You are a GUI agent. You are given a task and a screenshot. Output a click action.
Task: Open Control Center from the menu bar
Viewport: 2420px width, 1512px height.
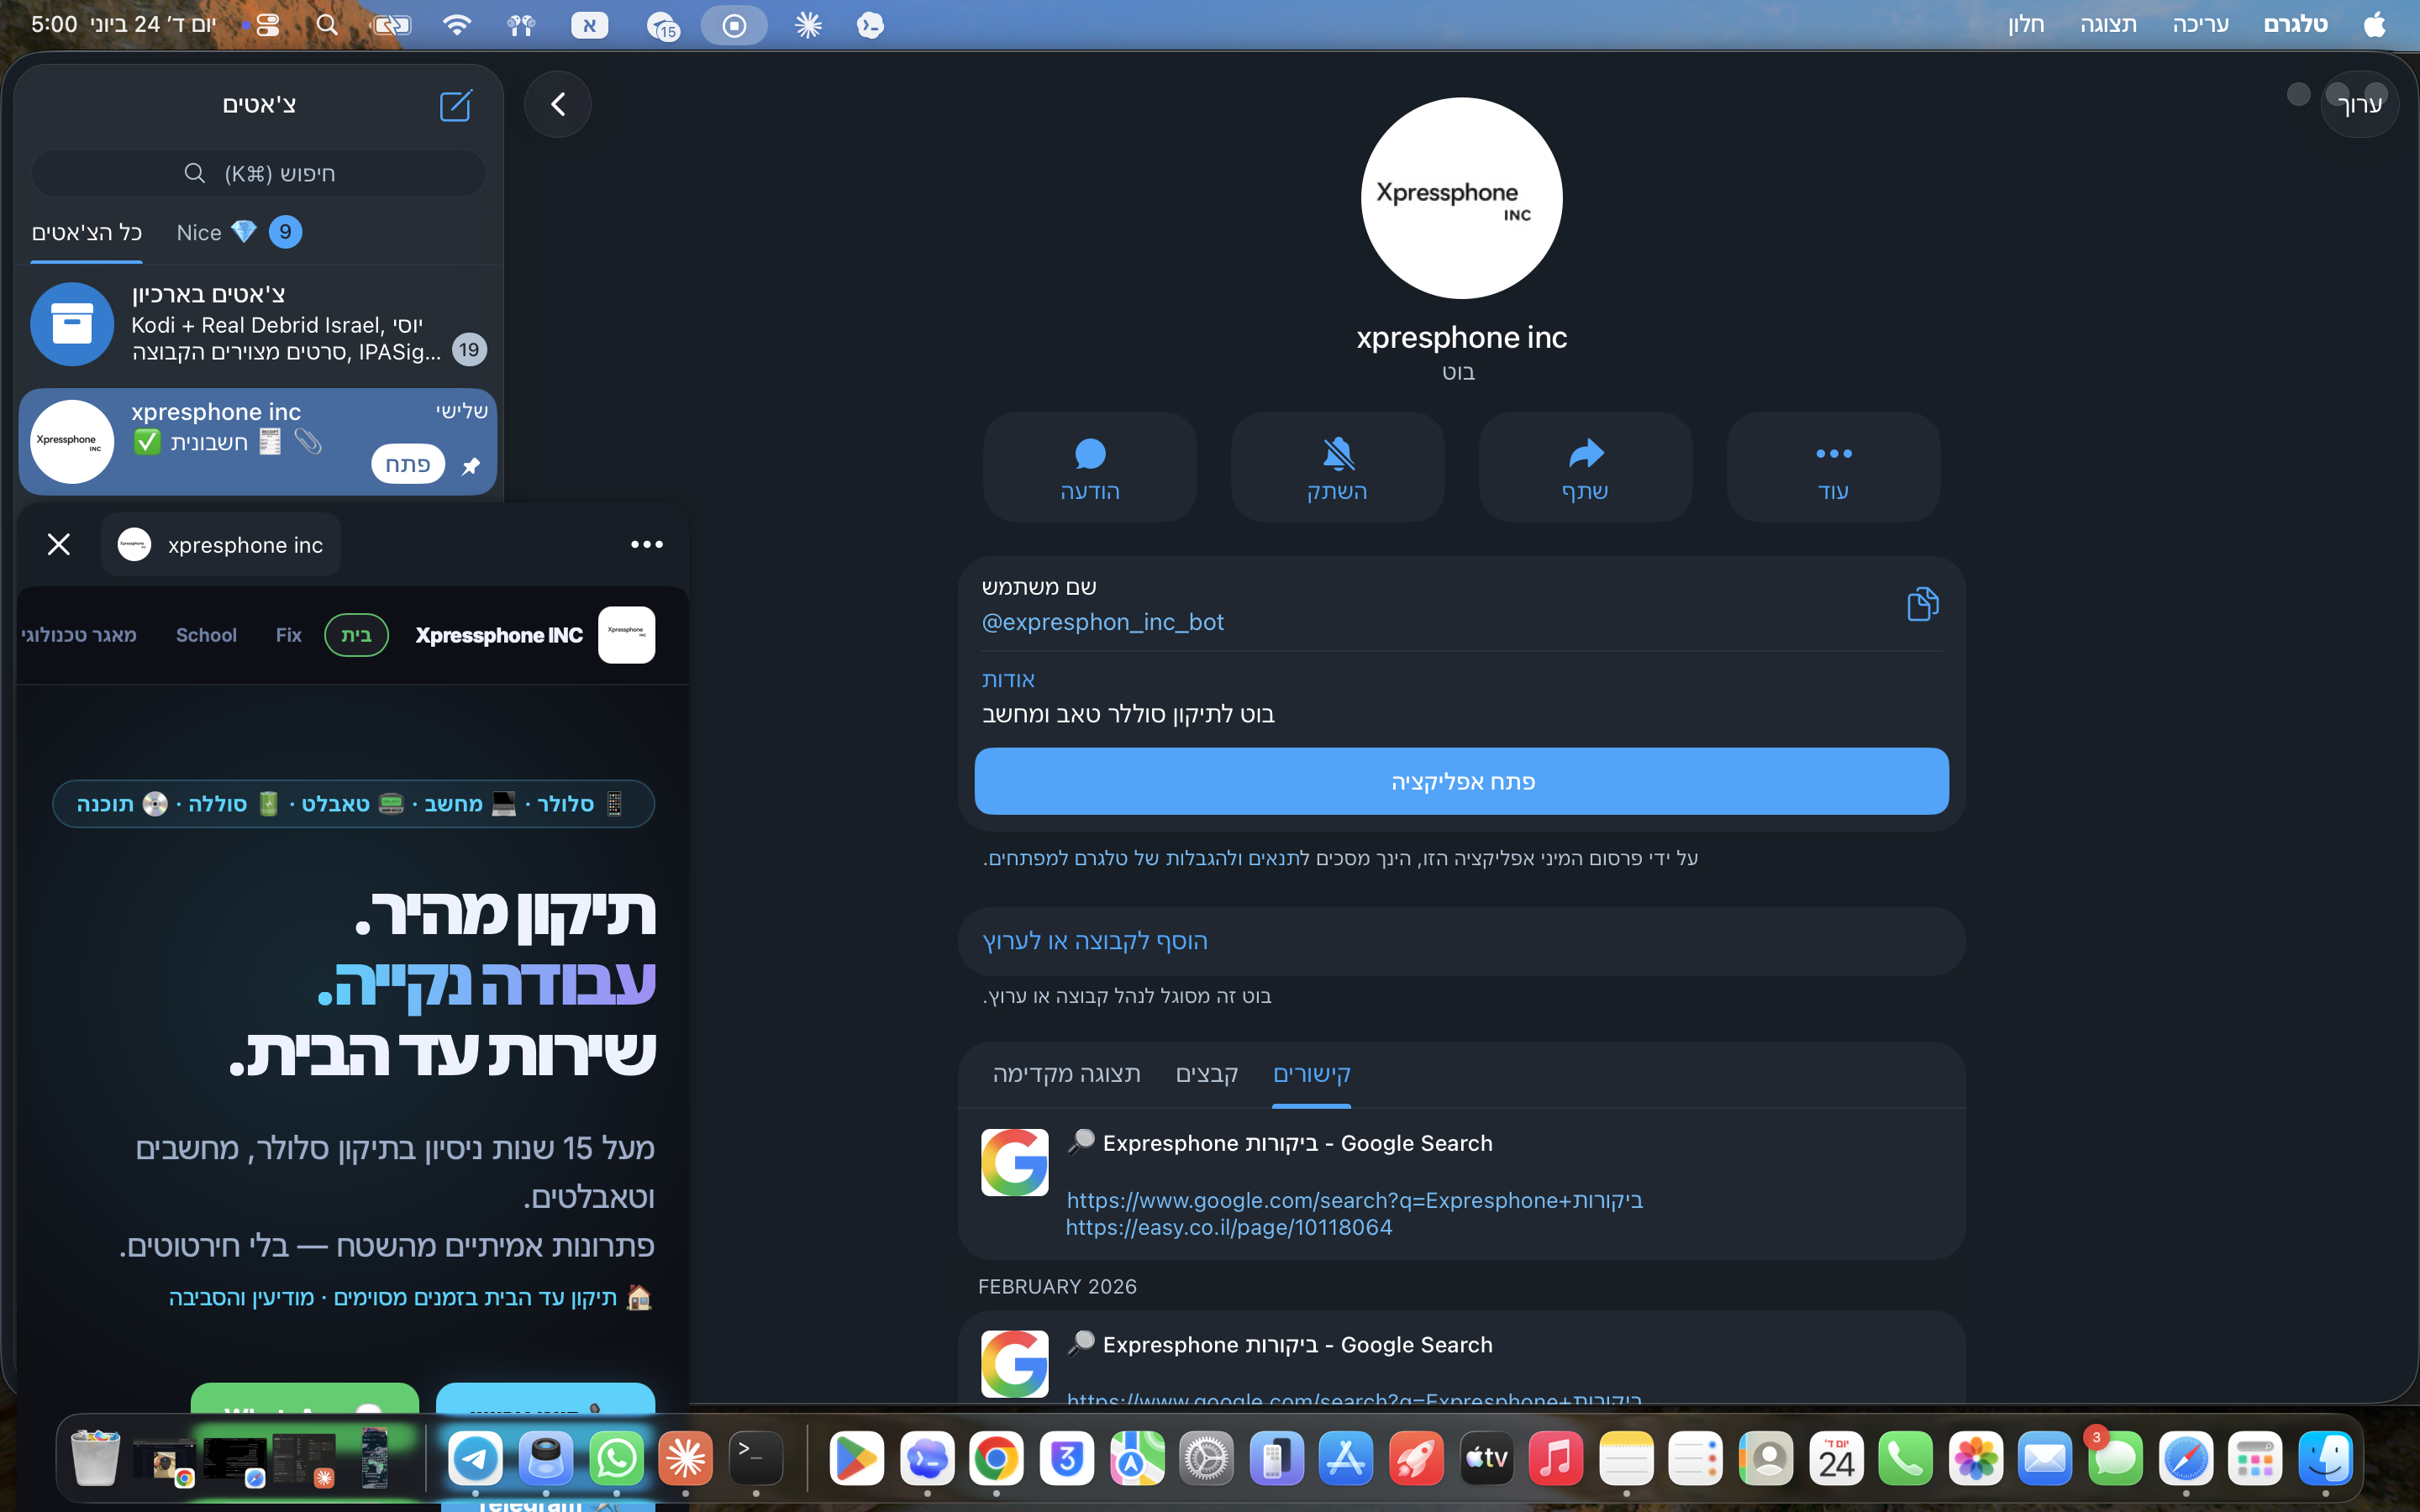tap(267, 25)
